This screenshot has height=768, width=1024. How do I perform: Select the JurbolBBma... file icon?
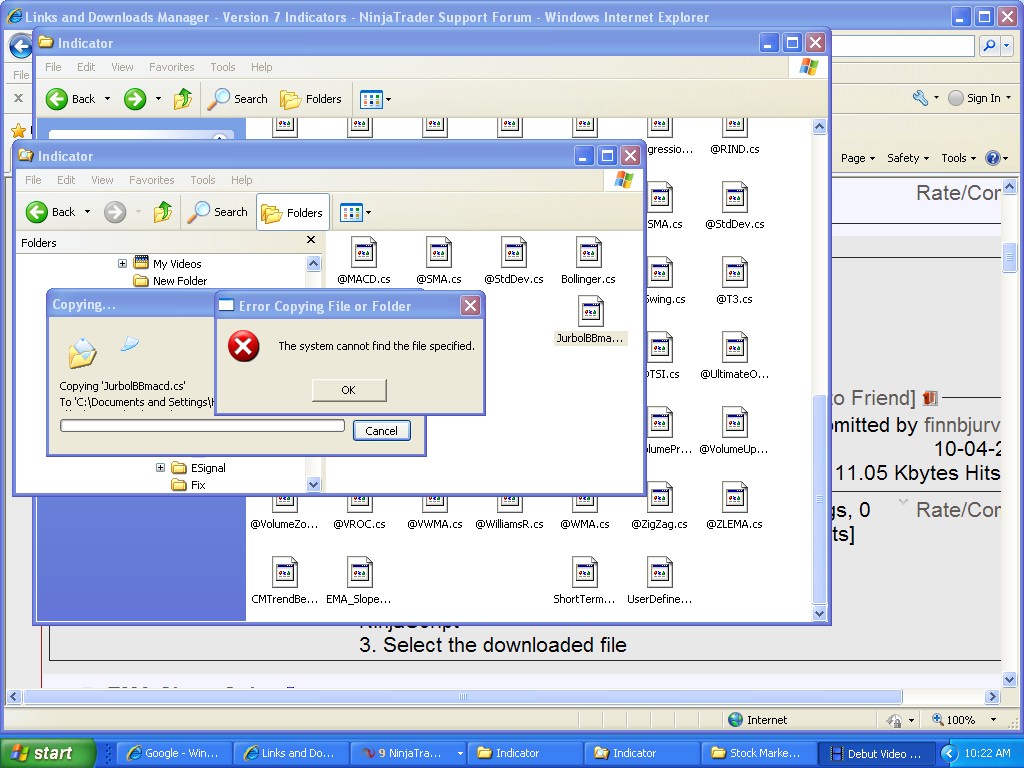pyautogui.click(x=589, y=319)
